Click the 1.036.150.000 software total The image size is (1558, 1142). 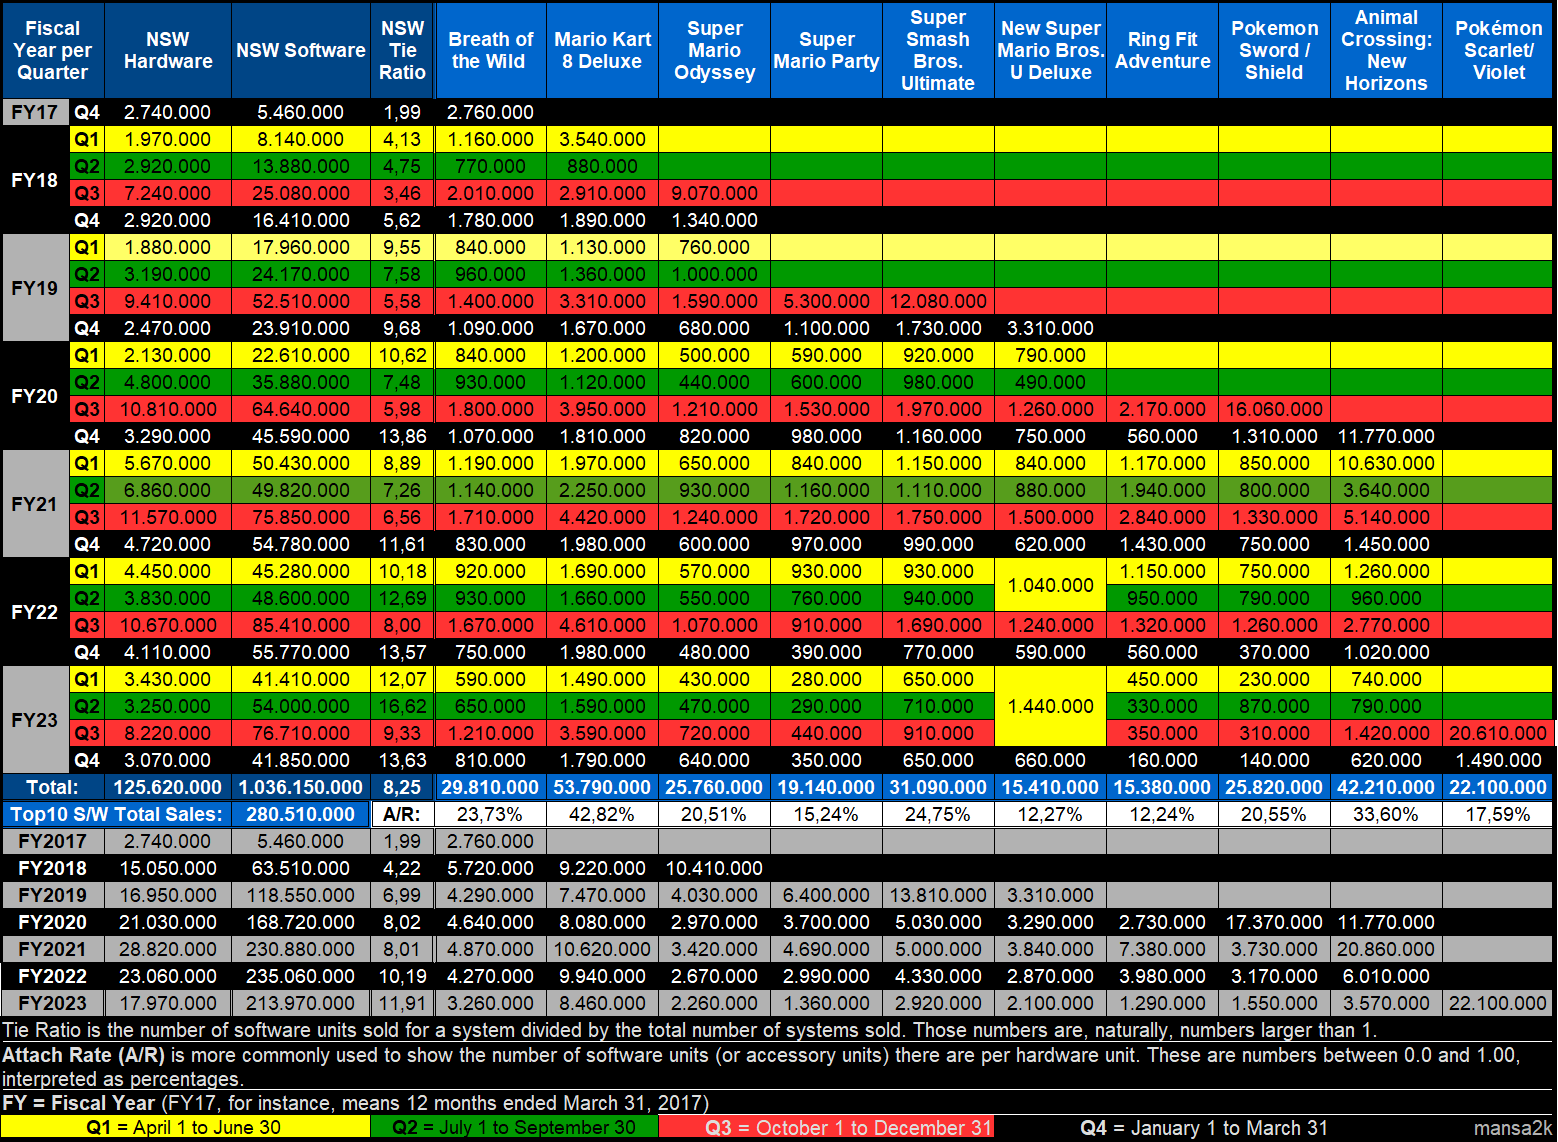click(x=301, y=787)
